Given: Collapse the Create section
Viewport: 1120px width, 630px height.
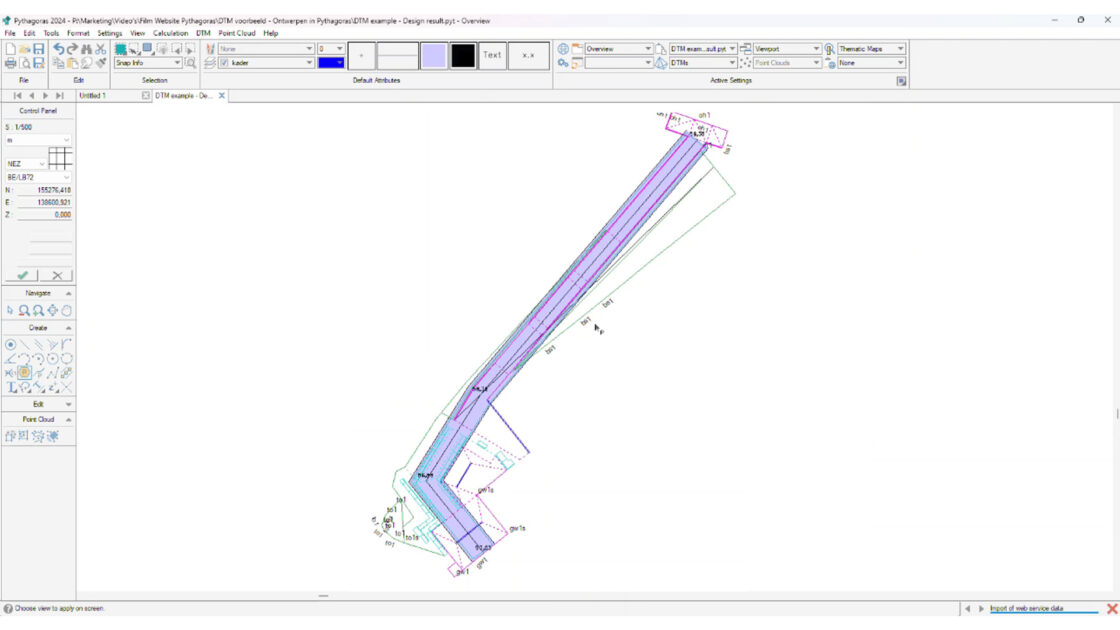Looking at the screenshot, I should click(x=69, y=328).
